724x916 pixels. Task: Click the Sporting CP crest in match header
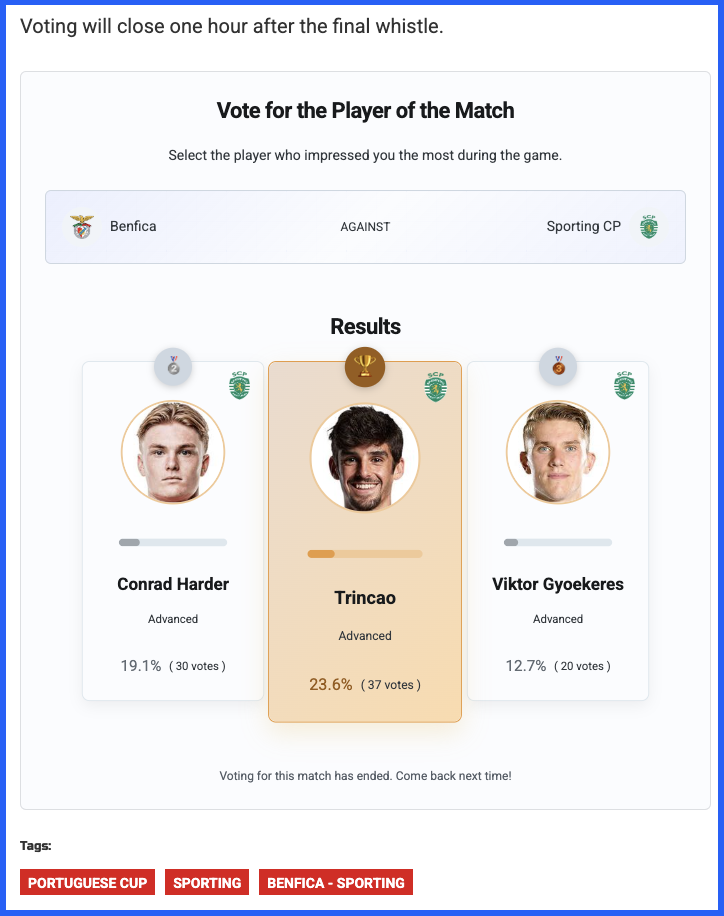coord(649,227)
